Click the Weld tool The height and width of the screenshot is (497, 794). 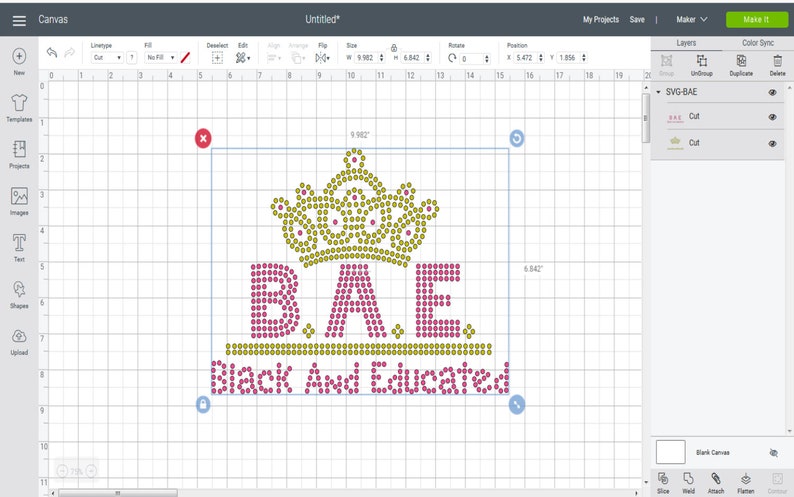[x=688, y=483]
